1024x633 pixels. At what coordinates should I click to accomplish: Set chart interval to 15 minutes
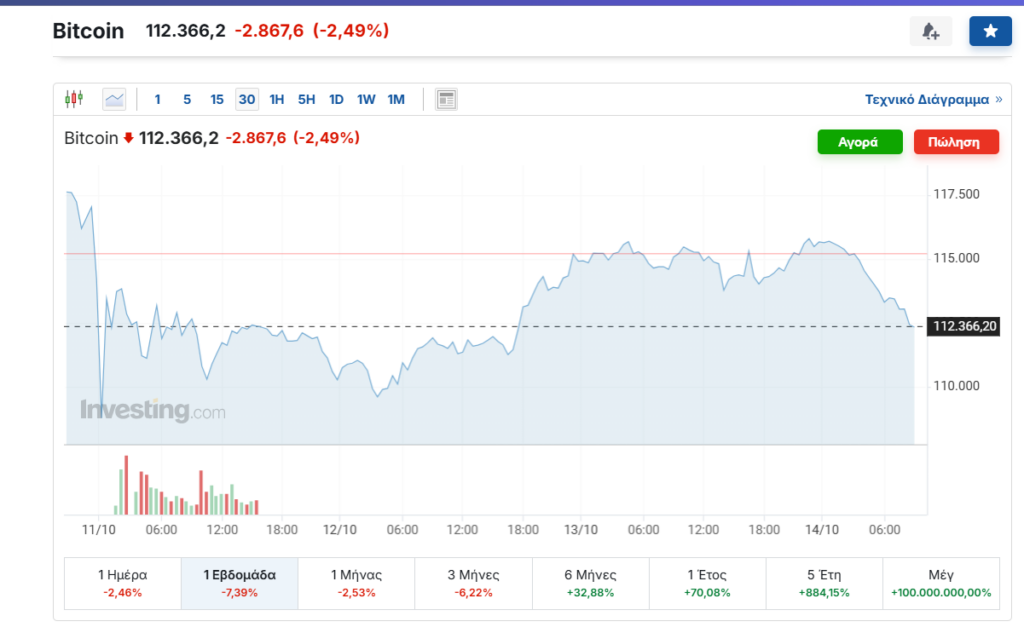(x=217, y=99)
